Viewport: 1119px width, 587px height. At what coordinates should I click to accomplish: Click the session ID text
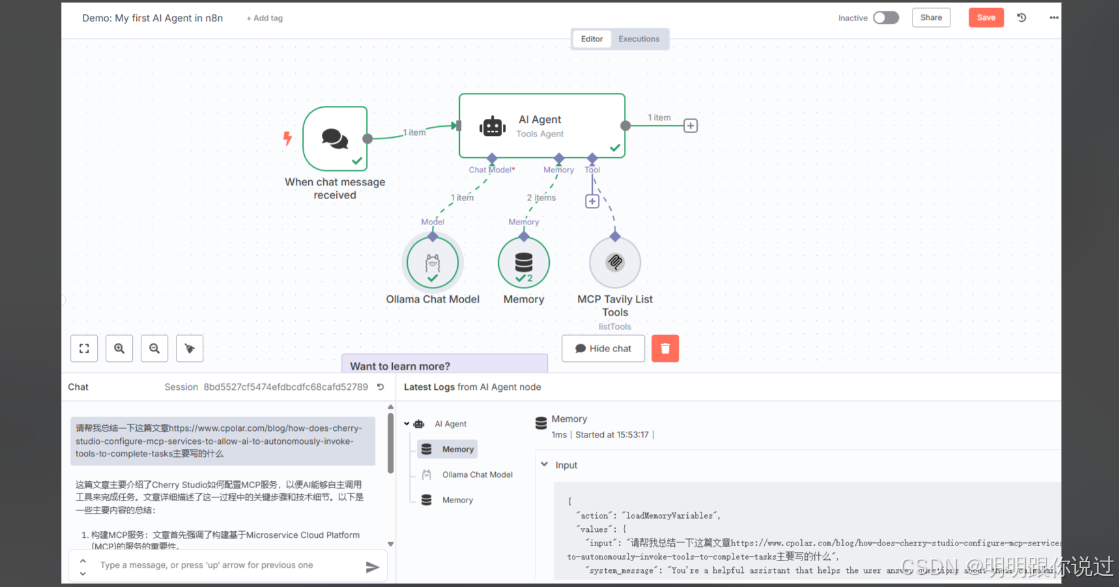coord(285,387)
